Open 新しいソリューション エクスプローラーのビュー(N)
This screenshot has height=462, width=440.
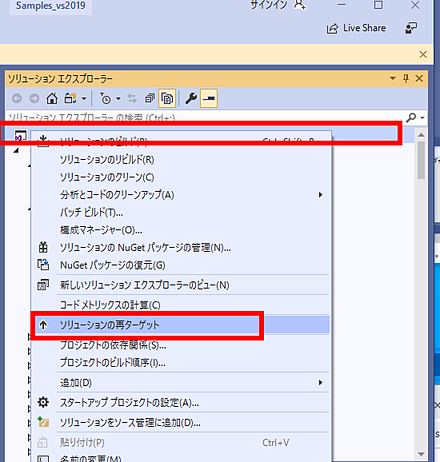pos(182,285)
